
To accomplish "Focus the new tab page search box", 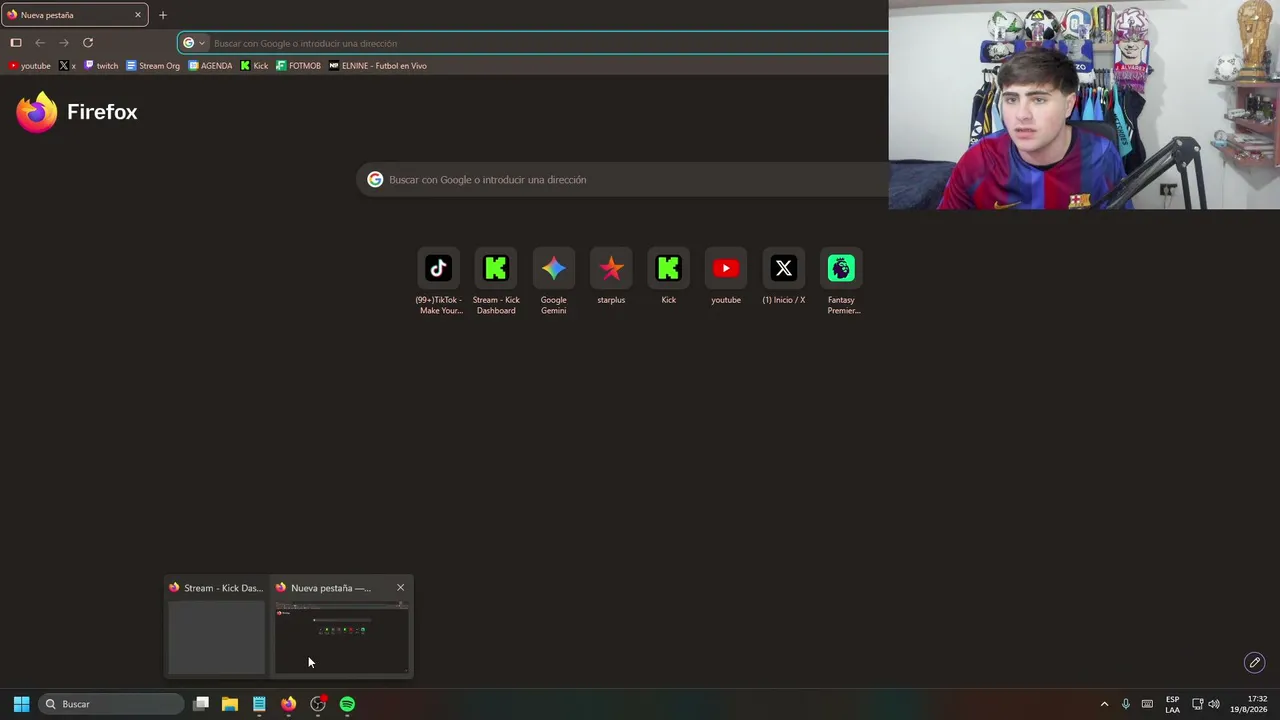I will tap(623, 180).
